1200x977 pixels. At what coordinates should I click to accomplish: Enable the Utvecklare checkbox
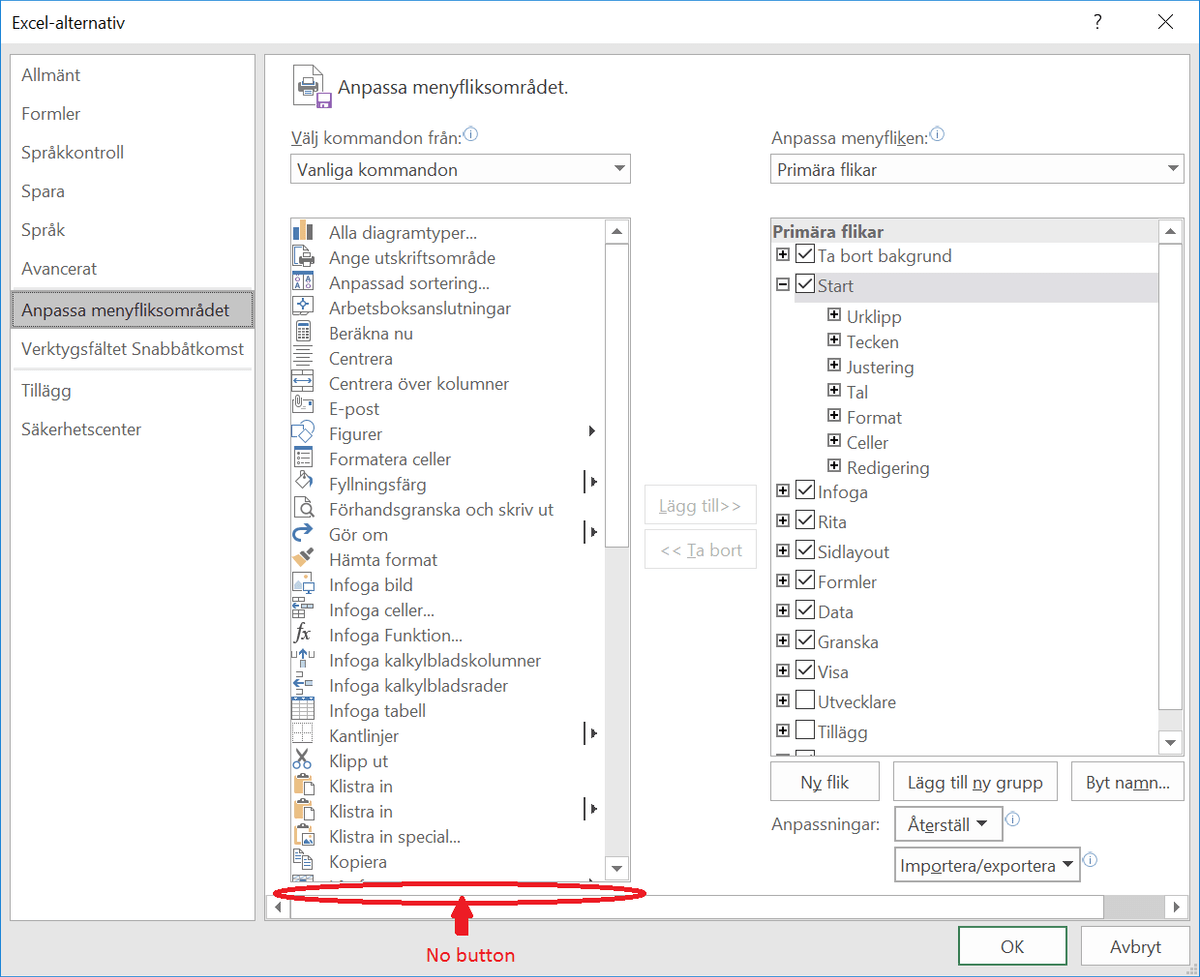click(805, 701)
